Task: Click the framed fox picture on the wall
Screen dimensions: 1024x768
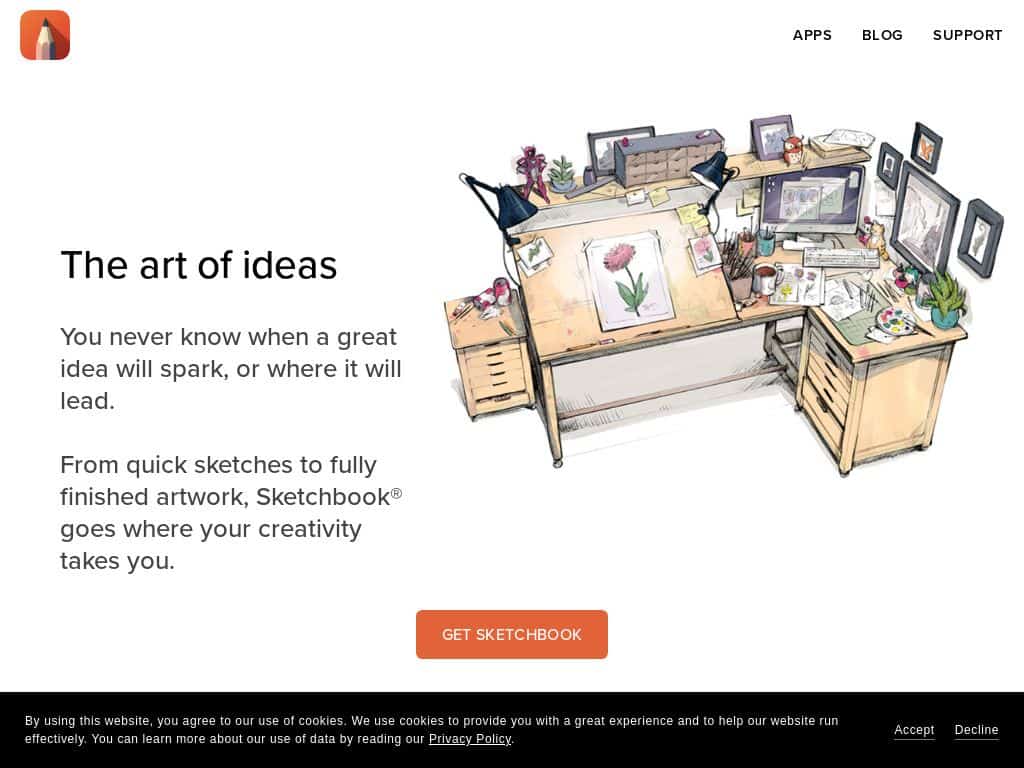Action: [x=926, y=148]
